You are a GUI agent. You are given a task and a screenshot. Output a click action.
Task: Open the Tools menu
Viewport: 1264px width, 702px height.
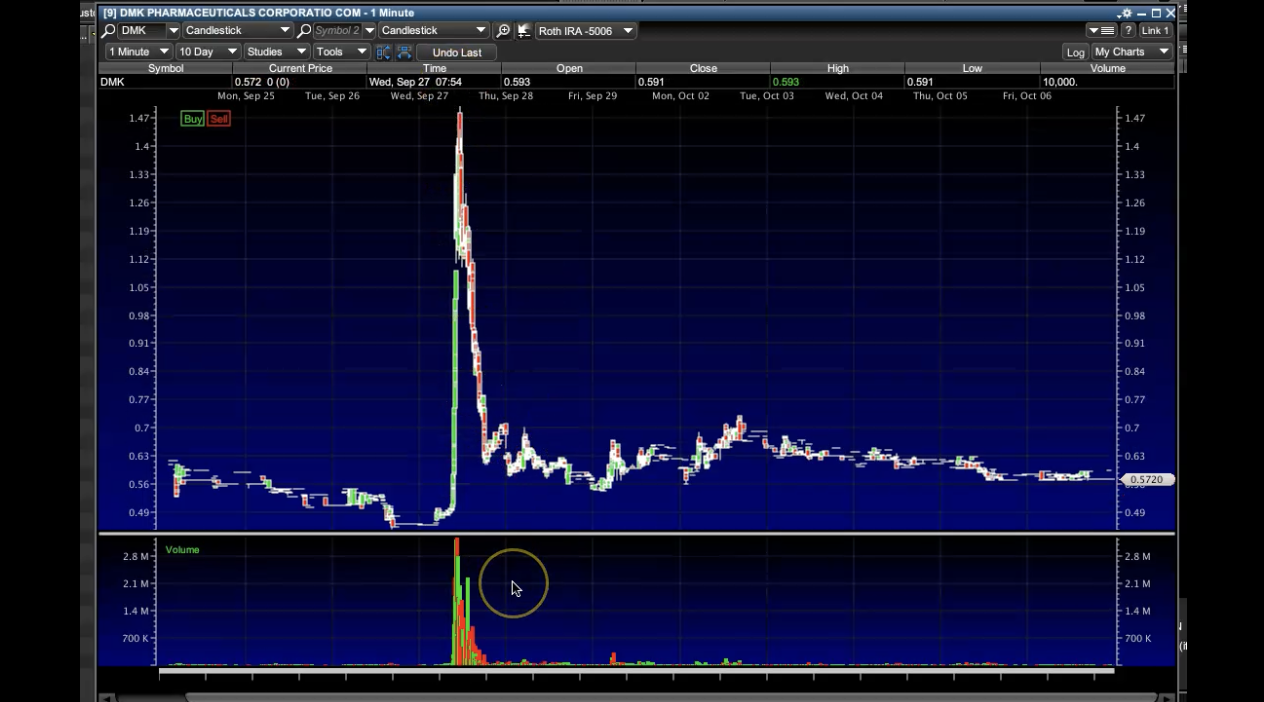point(340,52)
